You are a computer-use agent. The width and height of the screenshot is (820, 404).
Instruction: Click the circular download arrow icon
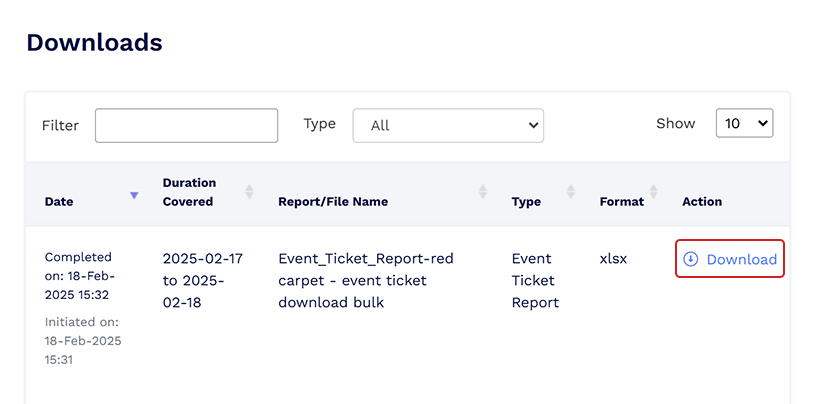click(x=691, y=259)
